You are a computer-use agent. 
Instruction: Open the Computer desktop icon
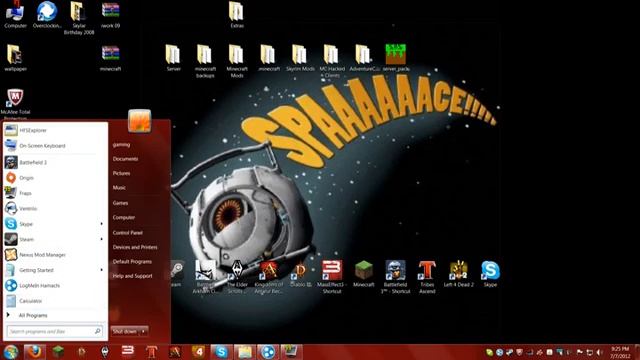tap(15, 15)
